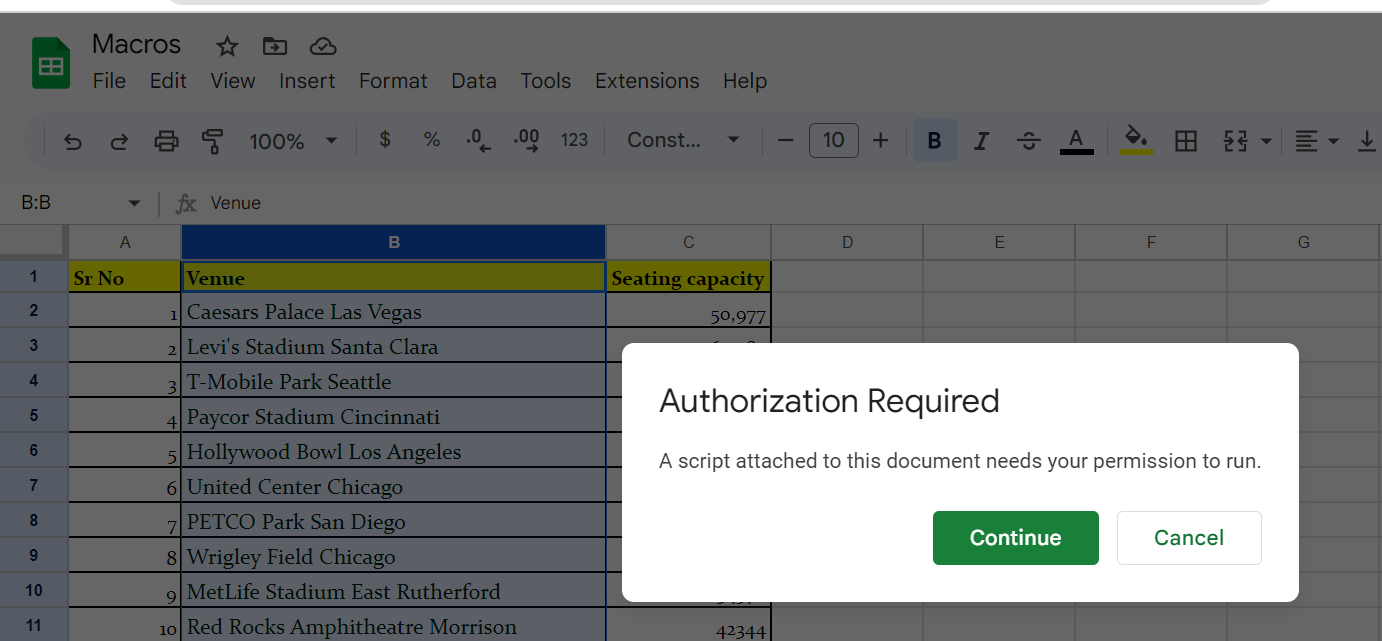Open the Format menu
Image resolution: width=1382 pixels, height=641 pixels.
point(393,81)
